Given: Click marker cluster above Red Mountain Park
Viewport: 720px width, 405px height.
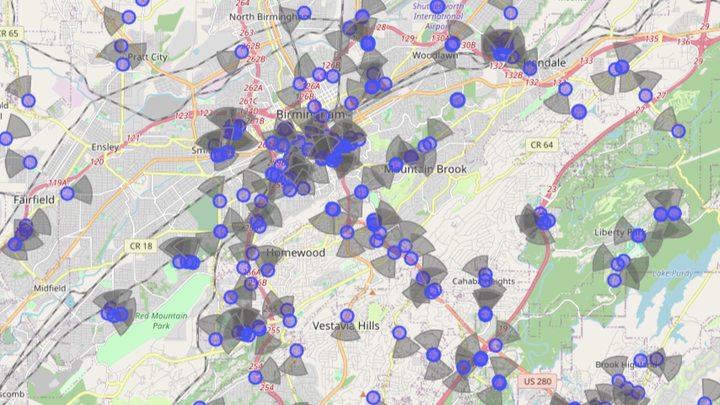Looking at the screenshot, I should click(113, 314).
